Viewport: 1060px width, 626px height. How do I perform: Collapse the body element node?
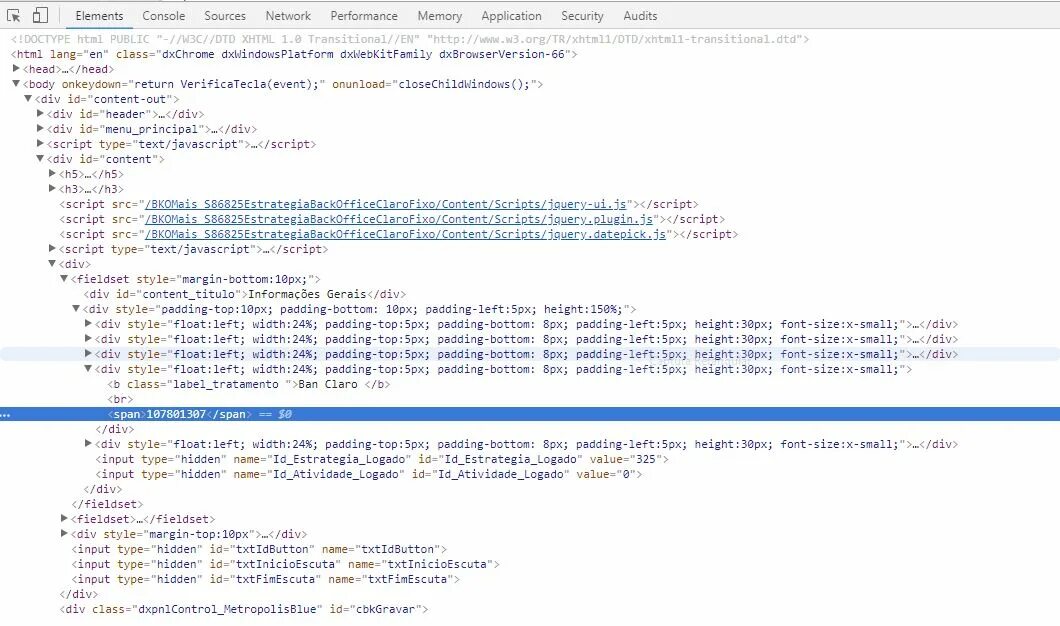click(16, 83)
